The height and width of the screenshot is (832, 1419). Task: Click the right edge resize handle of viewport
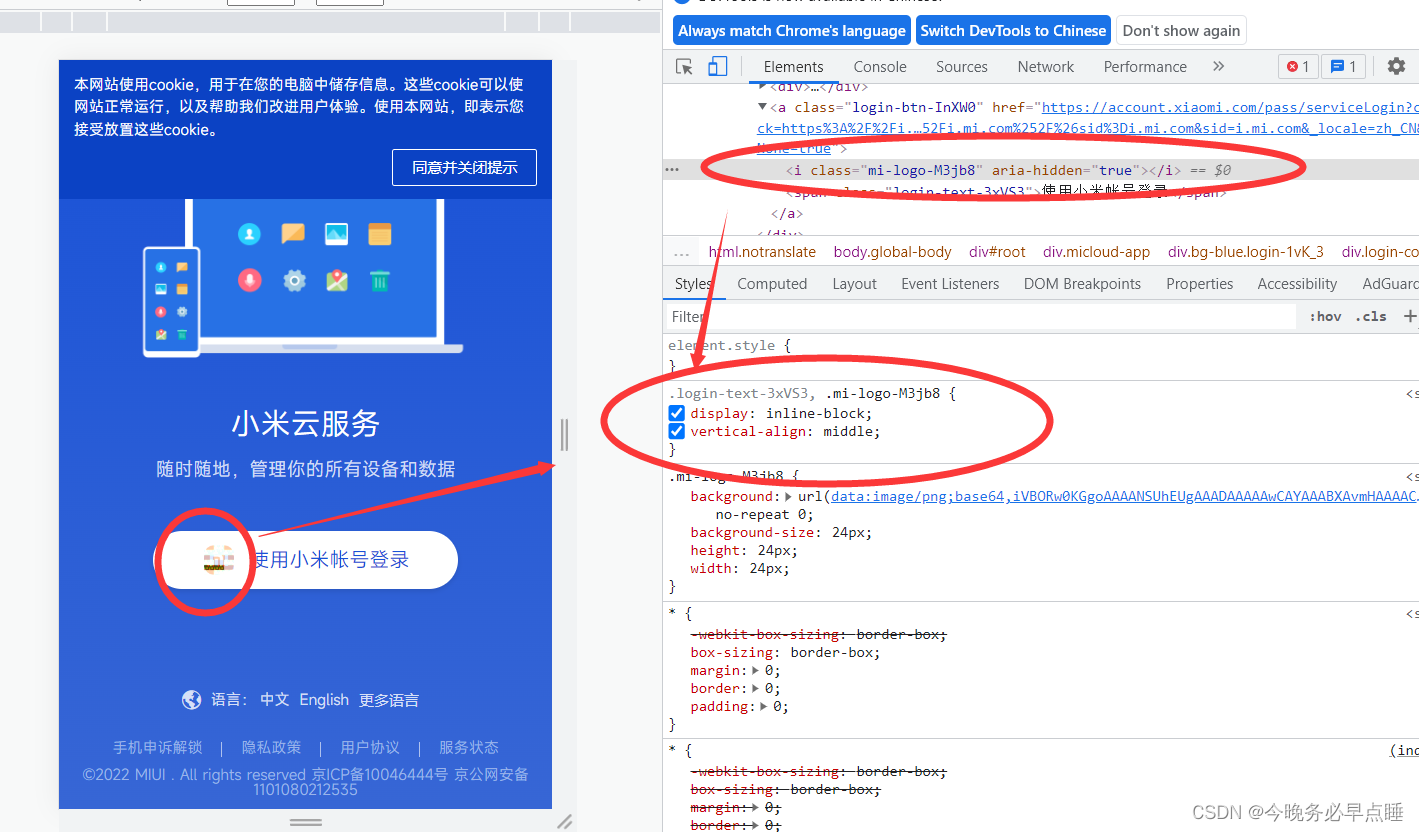click(x=564, y=434)
